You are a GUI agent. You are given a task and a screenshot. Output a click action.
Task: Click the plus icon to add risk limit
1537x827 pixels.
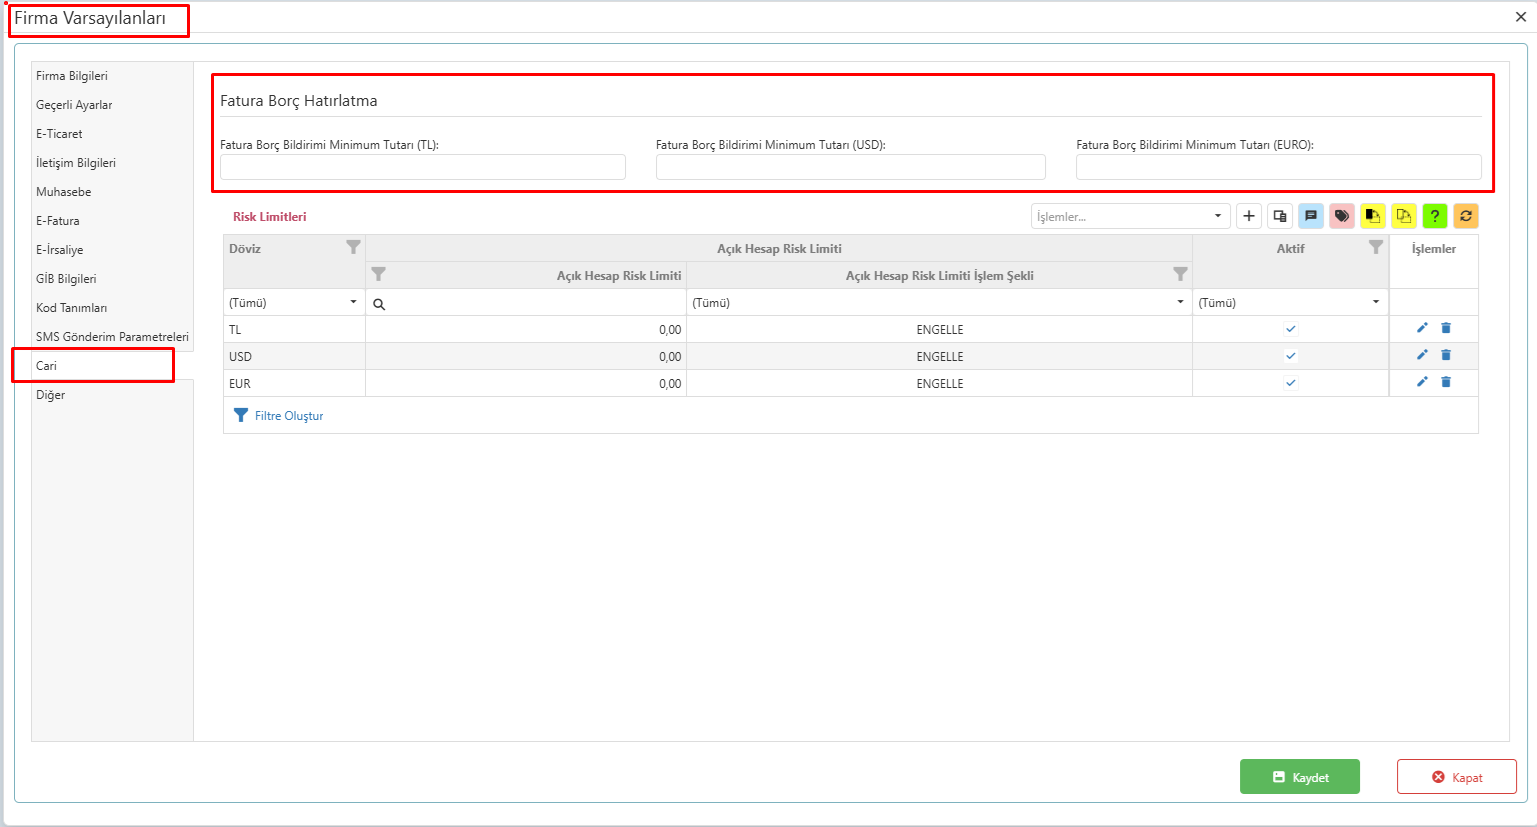[x=1248, y=216]
